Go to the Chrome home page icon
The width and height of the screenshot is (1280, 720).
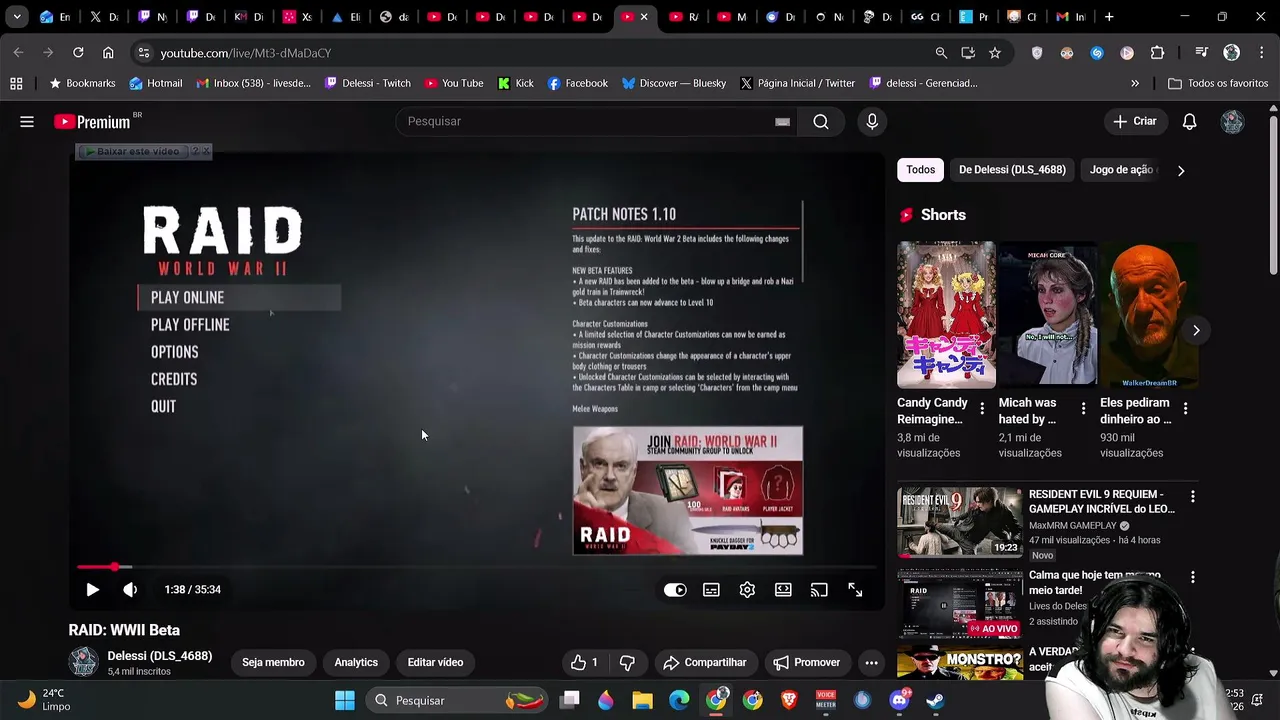click(108, 52)
